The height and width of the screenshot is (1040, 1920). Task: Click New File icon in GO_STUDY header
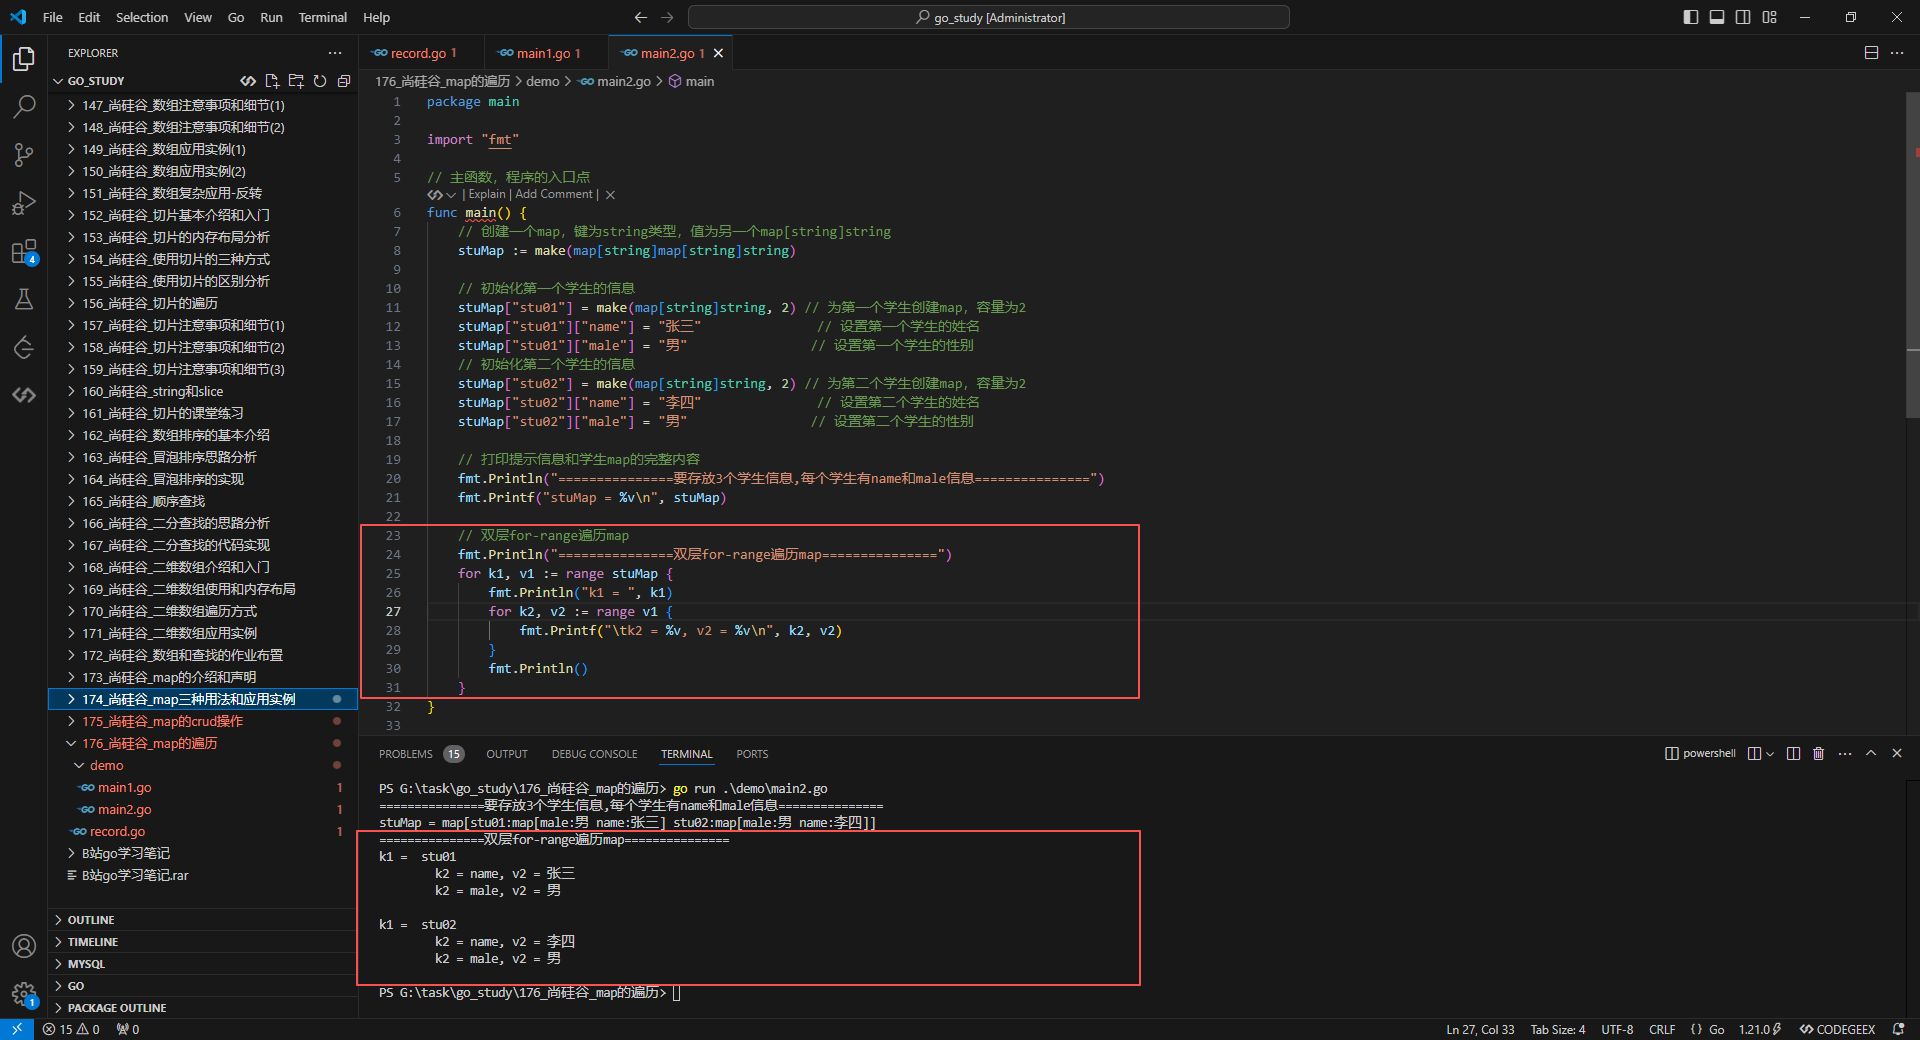point(272,81)
